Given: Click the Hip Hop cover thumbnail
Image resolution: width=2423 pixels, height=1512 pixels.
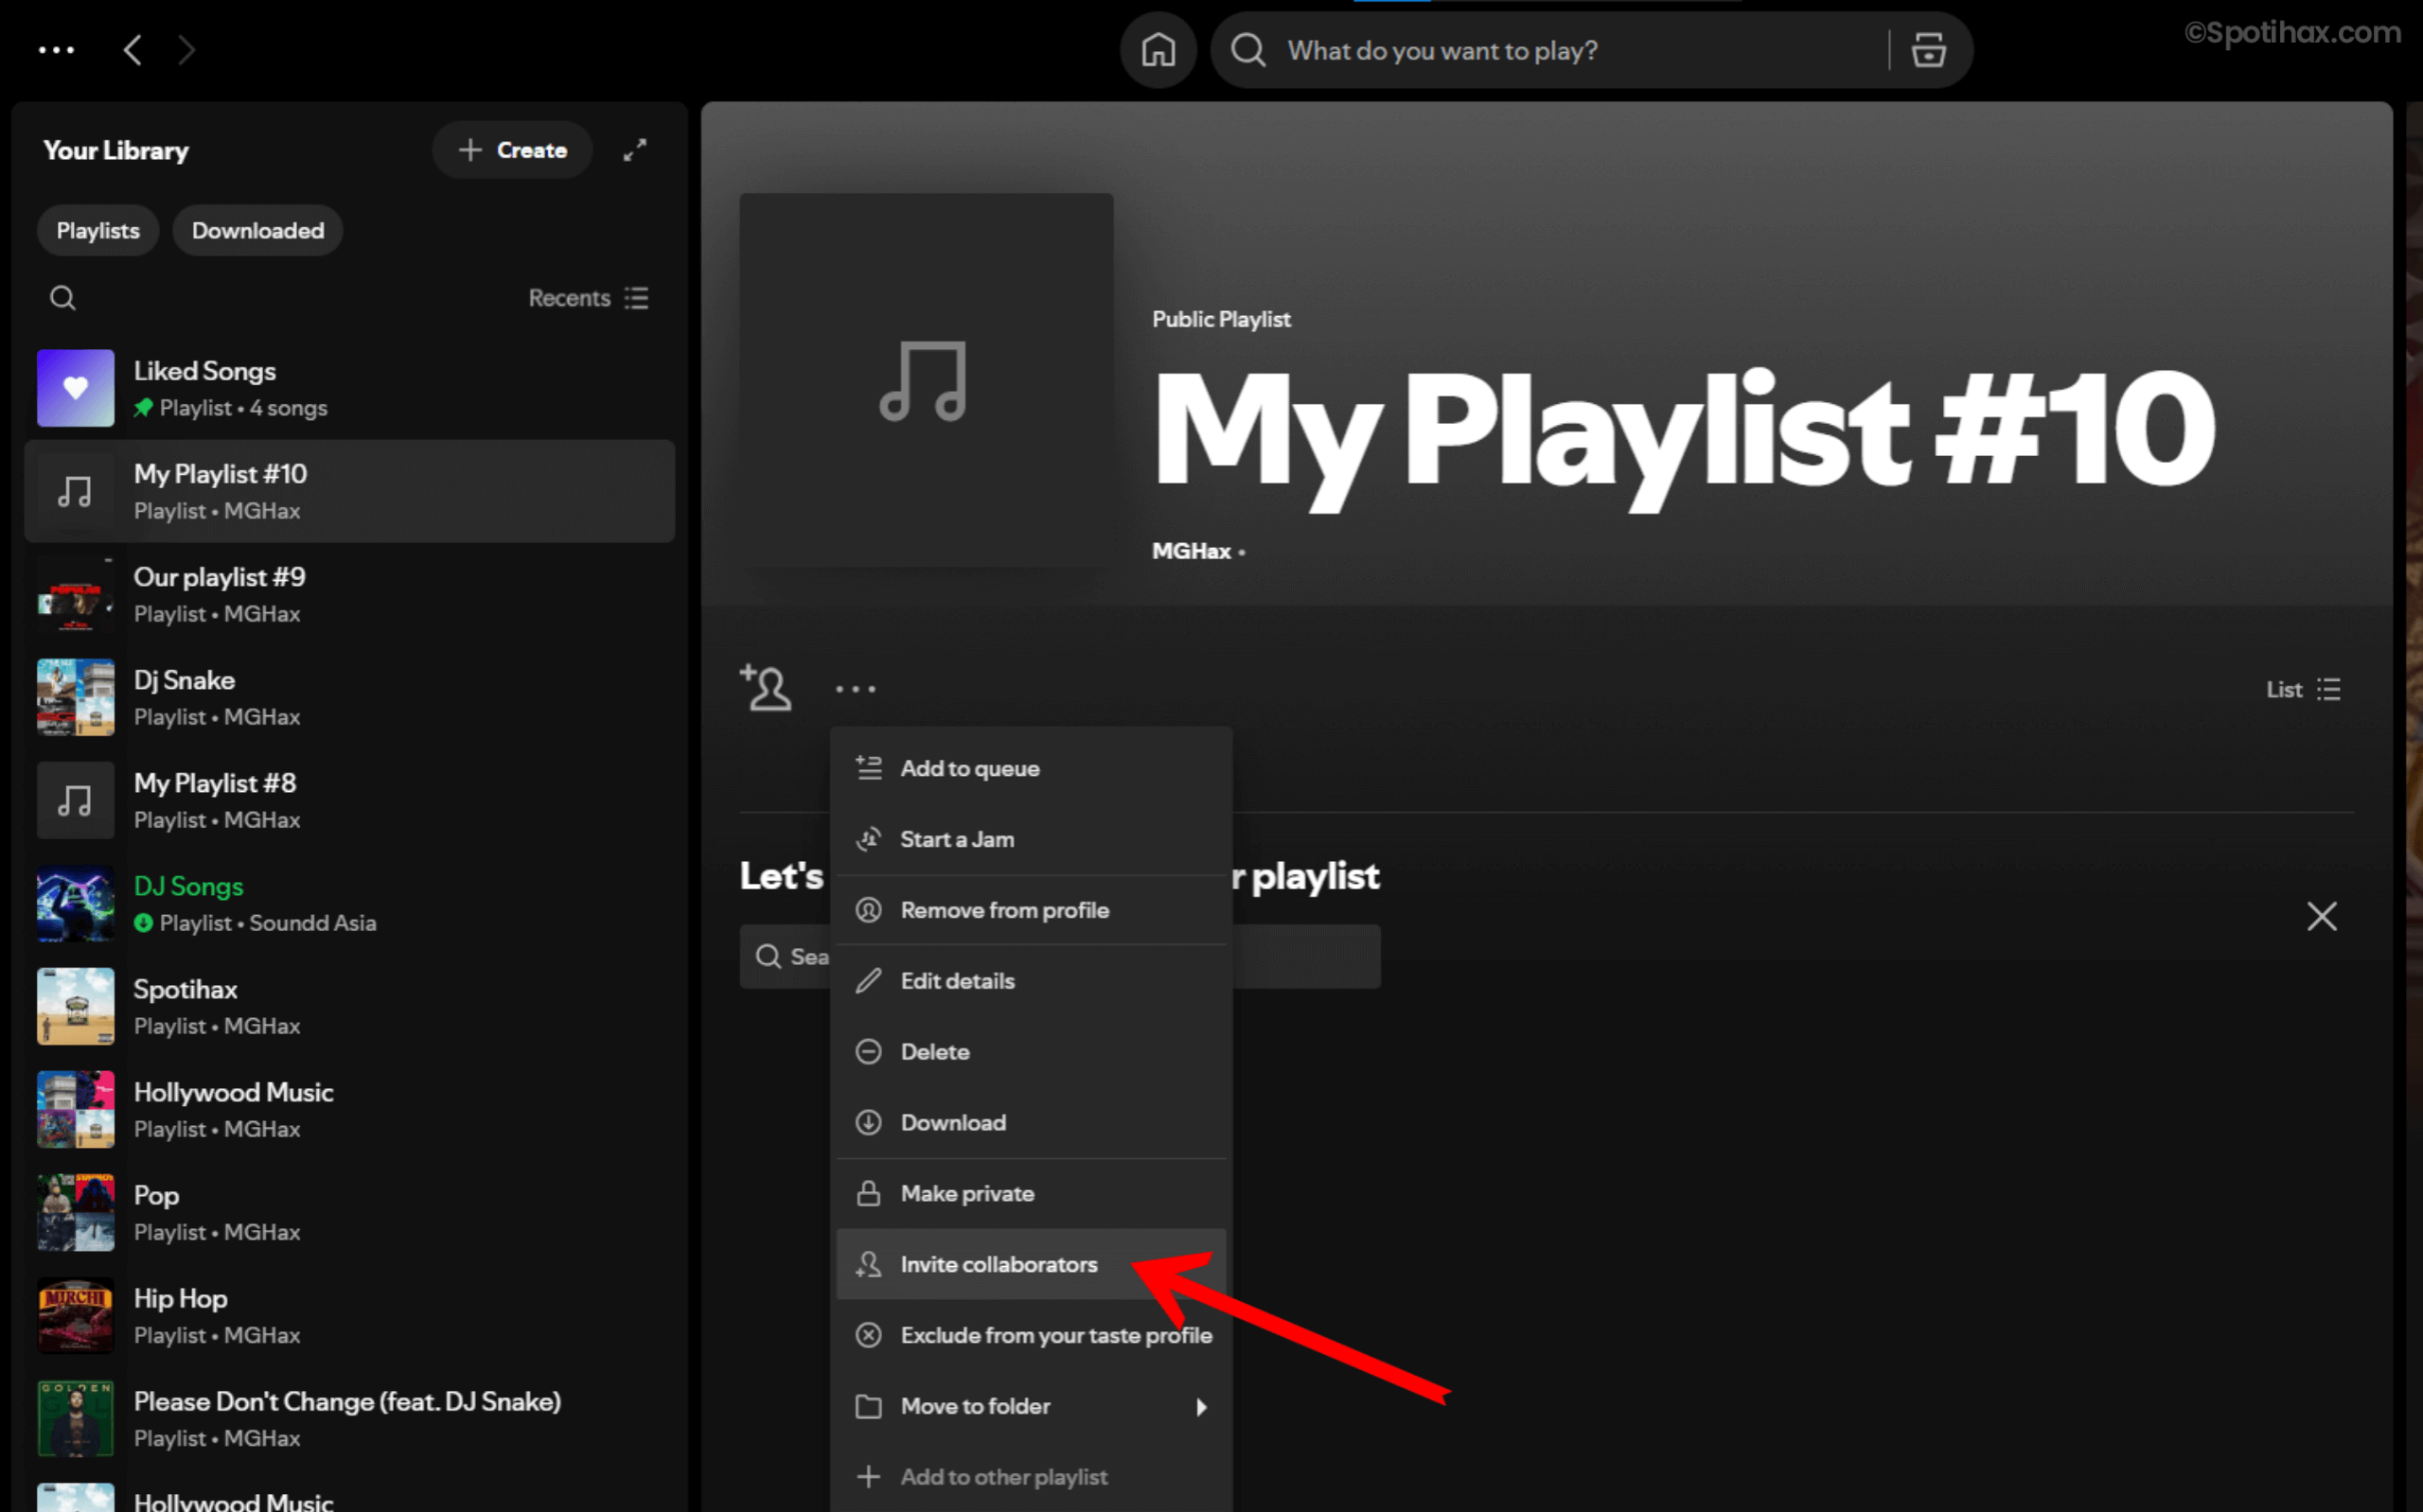Looking at the screenshot, I should tap(76, 1315).
